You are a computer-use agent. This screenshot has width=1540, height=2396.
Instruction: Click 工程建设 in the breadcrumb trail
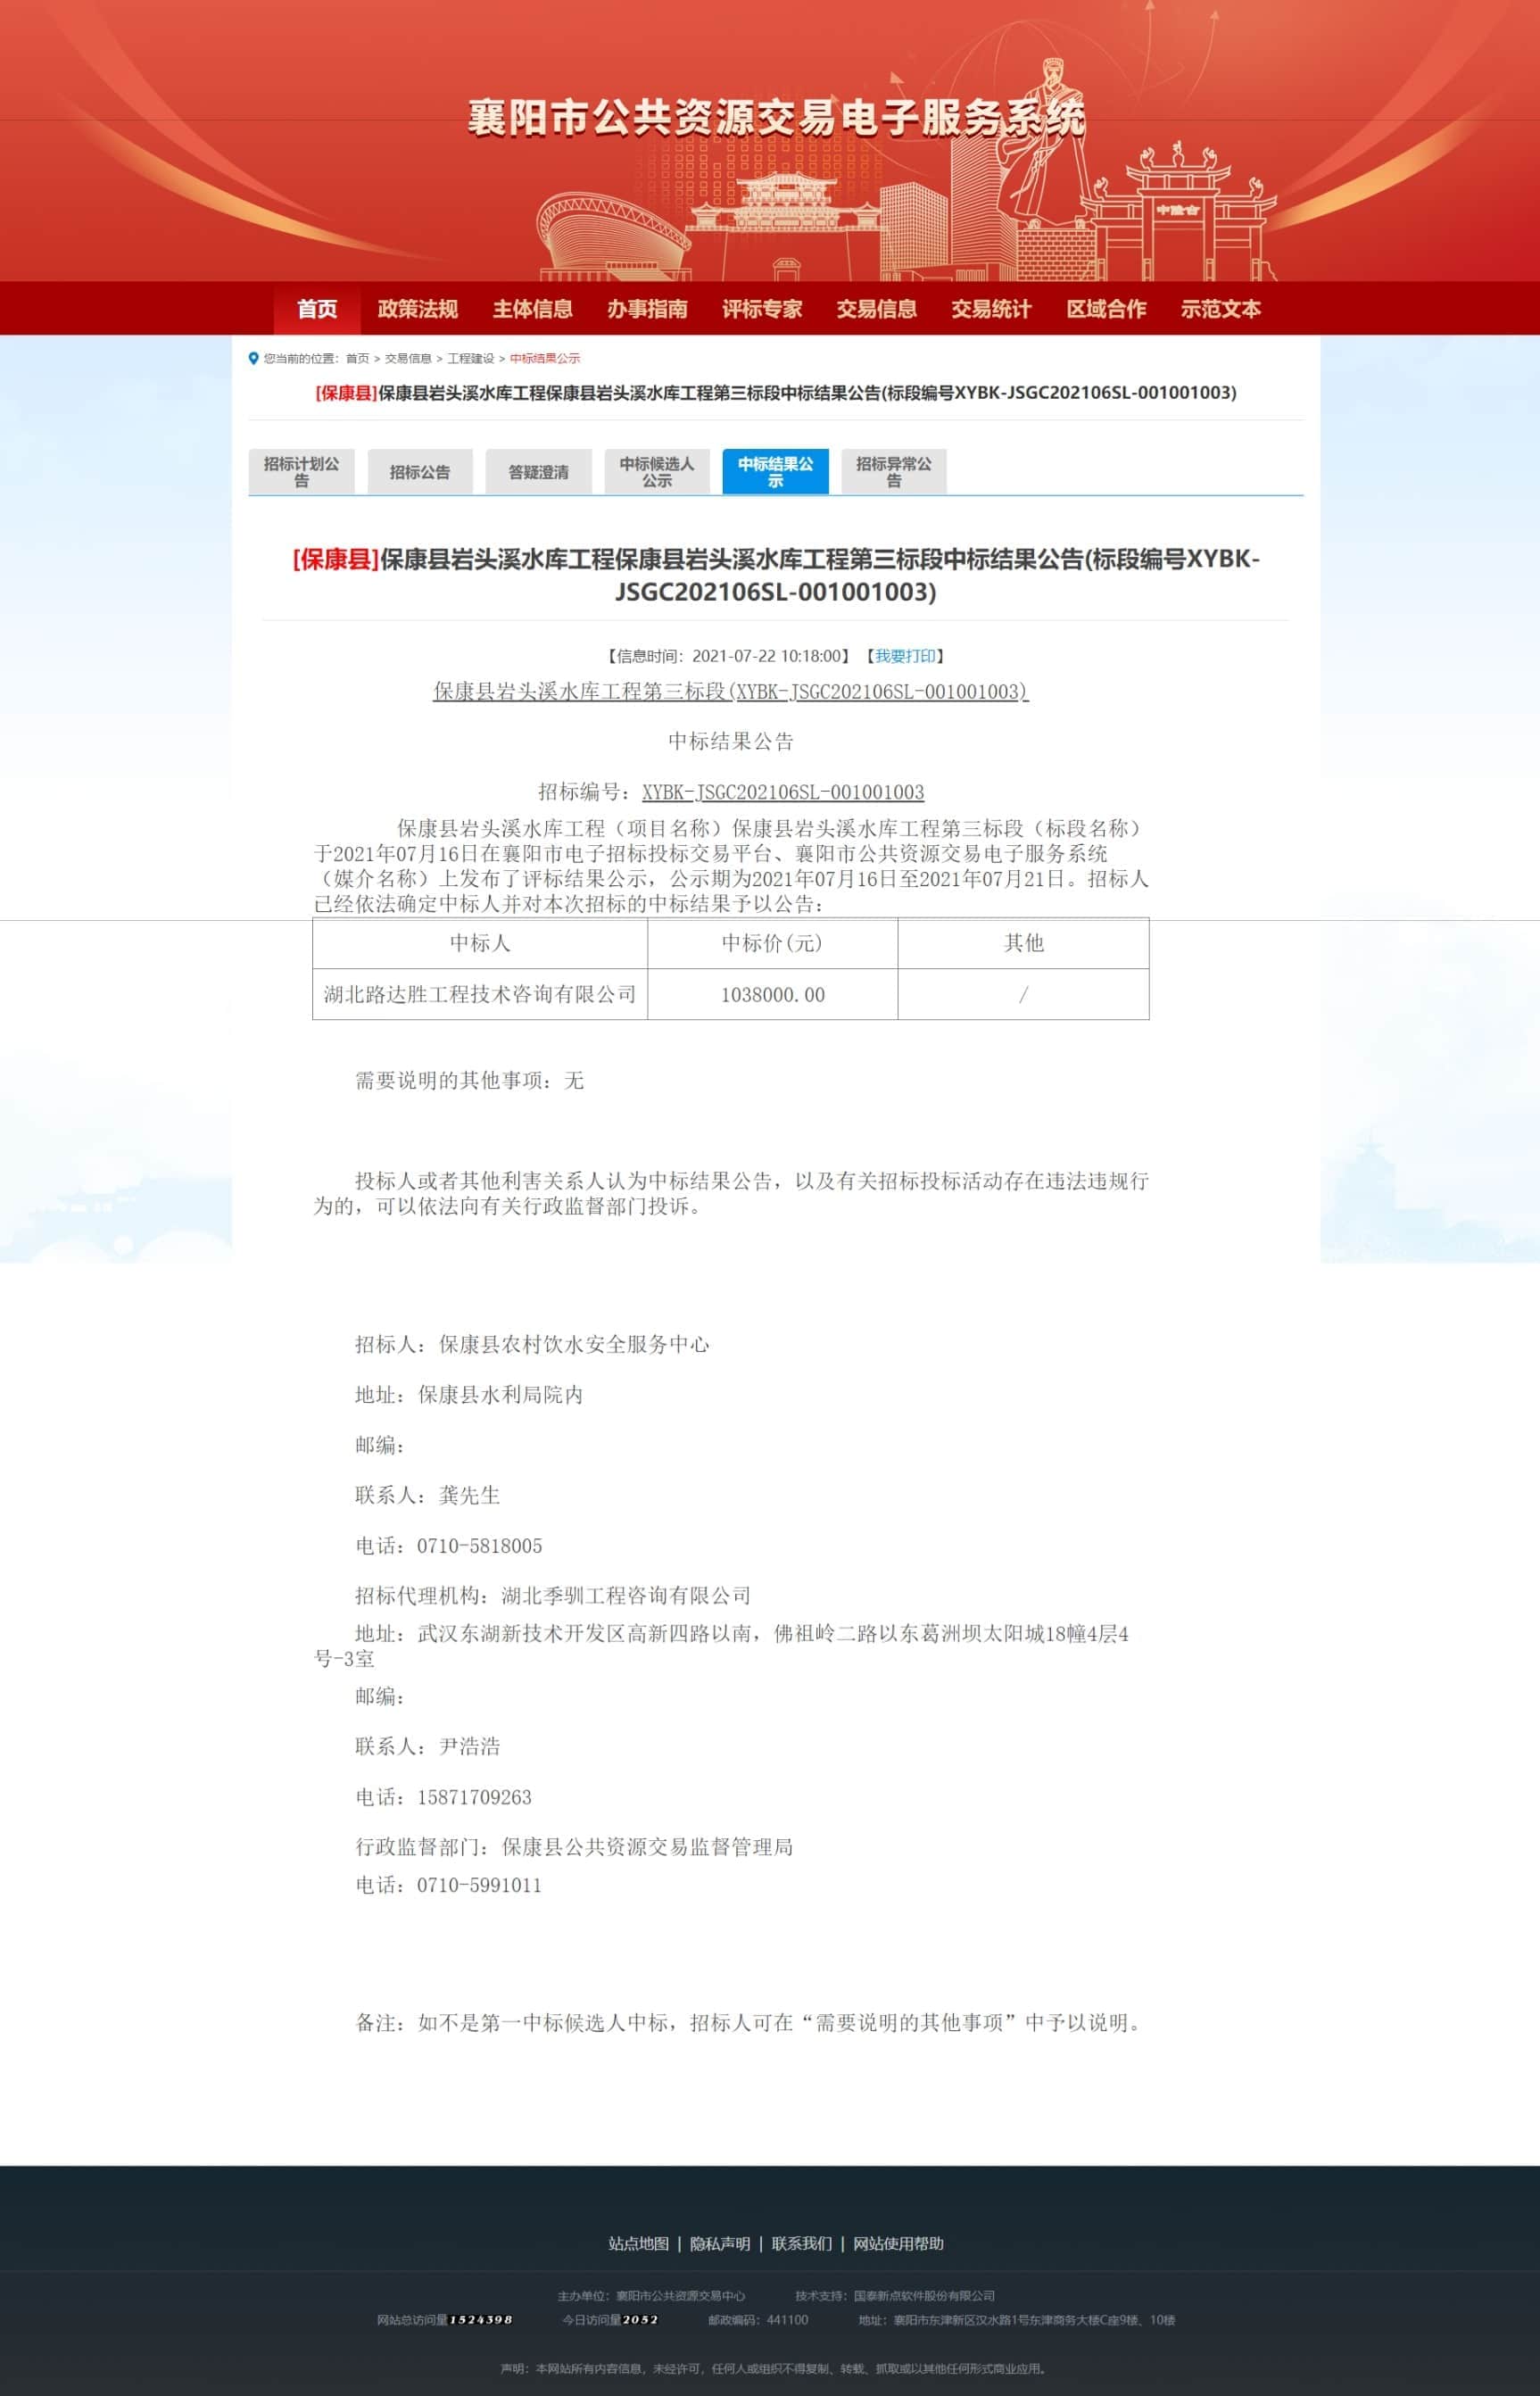470,359
